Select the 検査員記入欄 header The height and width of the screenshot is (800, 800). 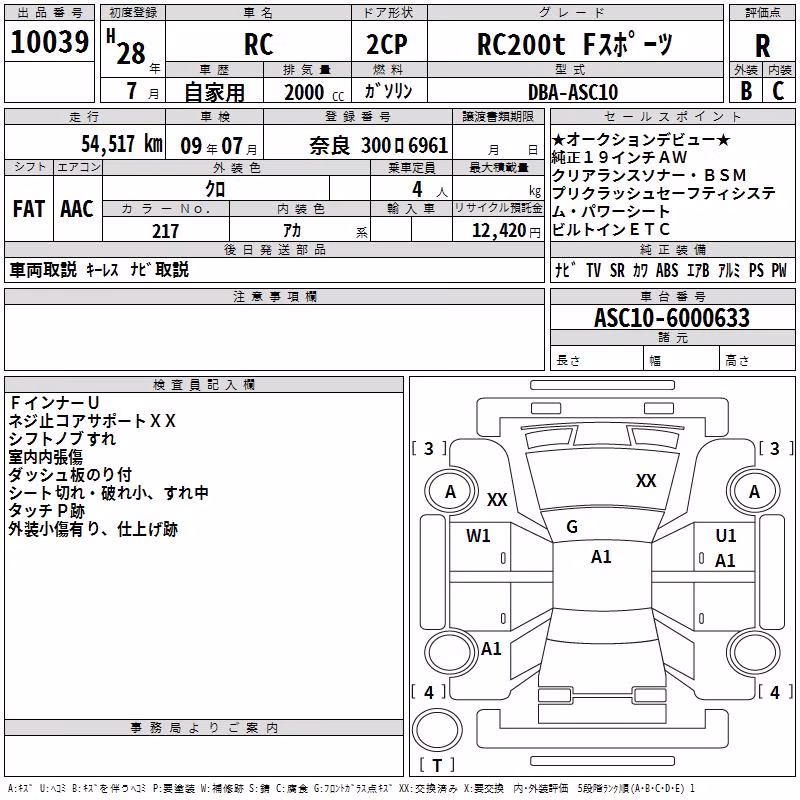204,385
